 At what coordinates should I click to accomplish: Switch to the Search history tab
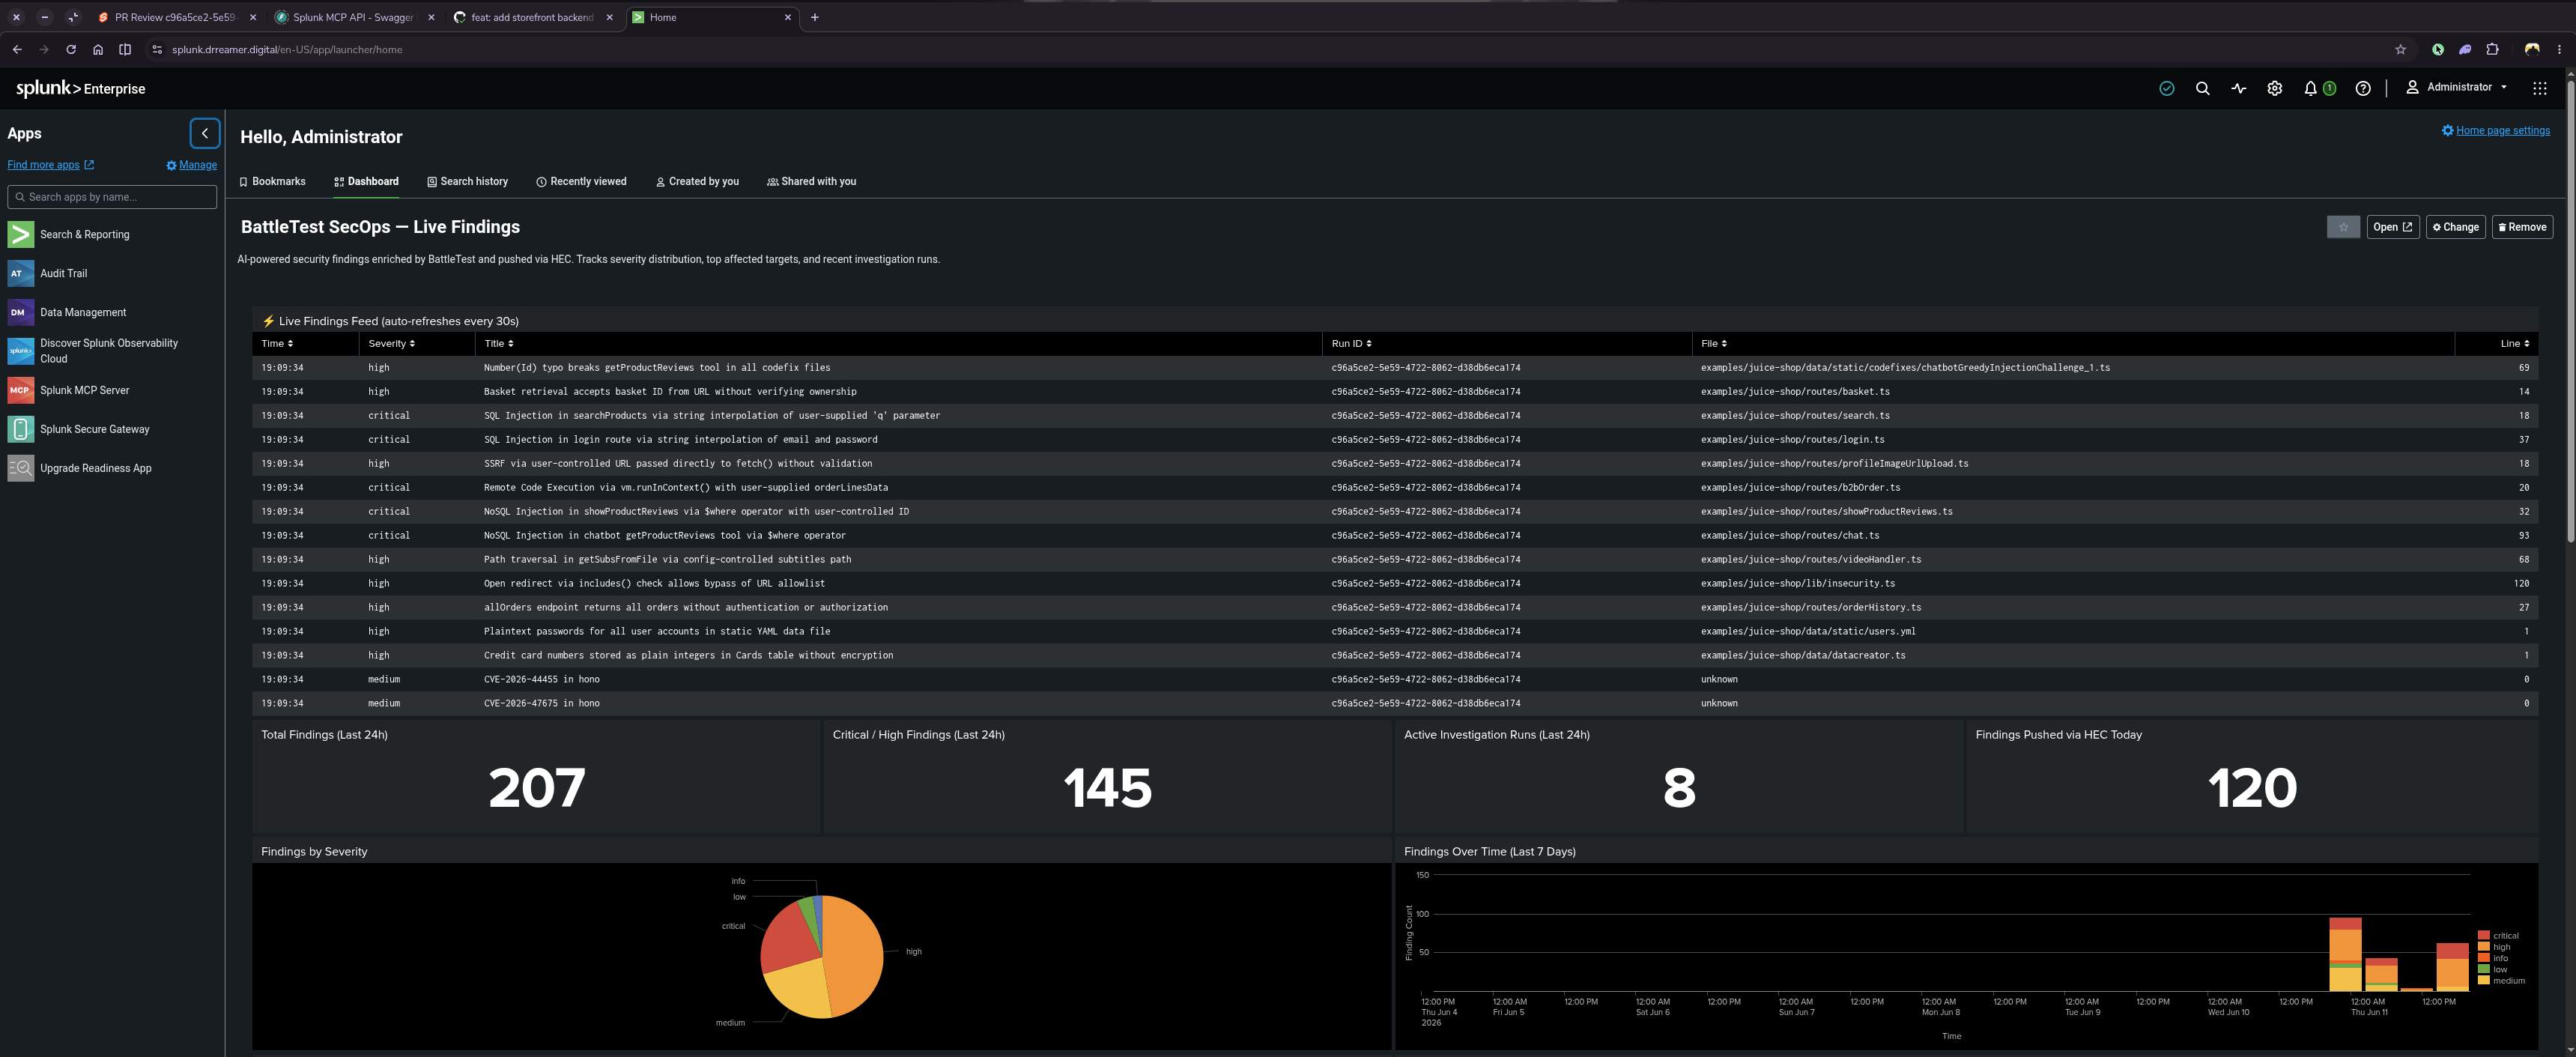tap(467, 182)
